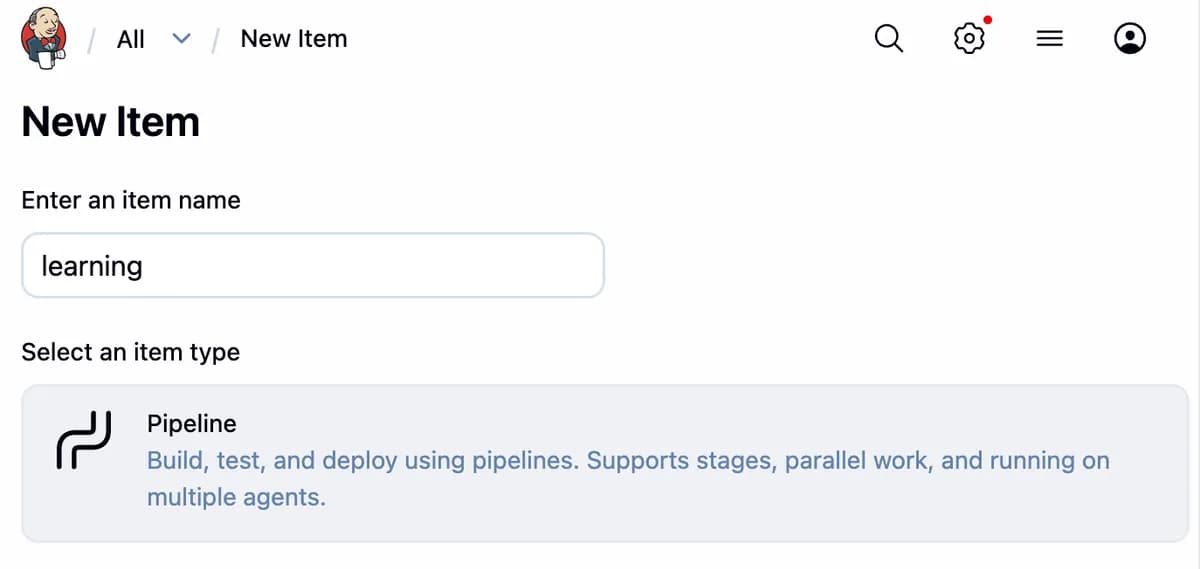The width and height of the screenshot is (1200, 569).
Task: Click the Jenkins butler logo
Action: tap(44, 39)
